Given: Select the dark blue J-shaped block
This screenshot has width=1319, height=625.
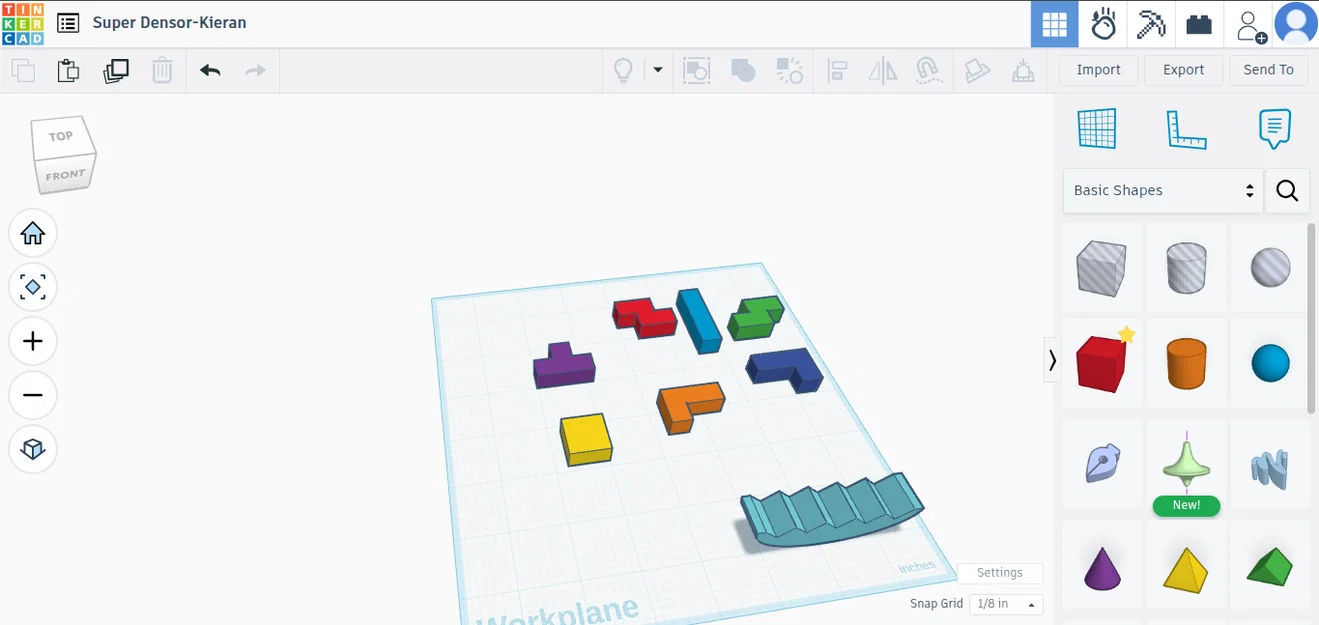Looking at the screenshot, I should point(786,371).
